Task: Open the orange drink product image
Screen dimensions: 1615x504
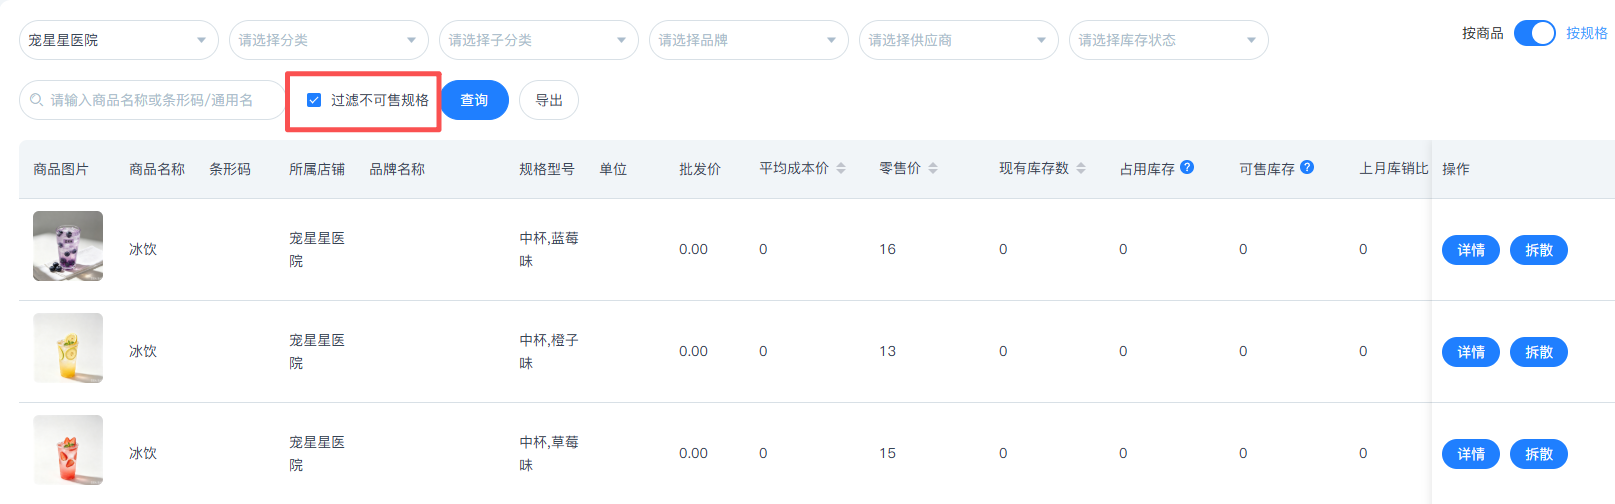Action: tap(68, 348)
